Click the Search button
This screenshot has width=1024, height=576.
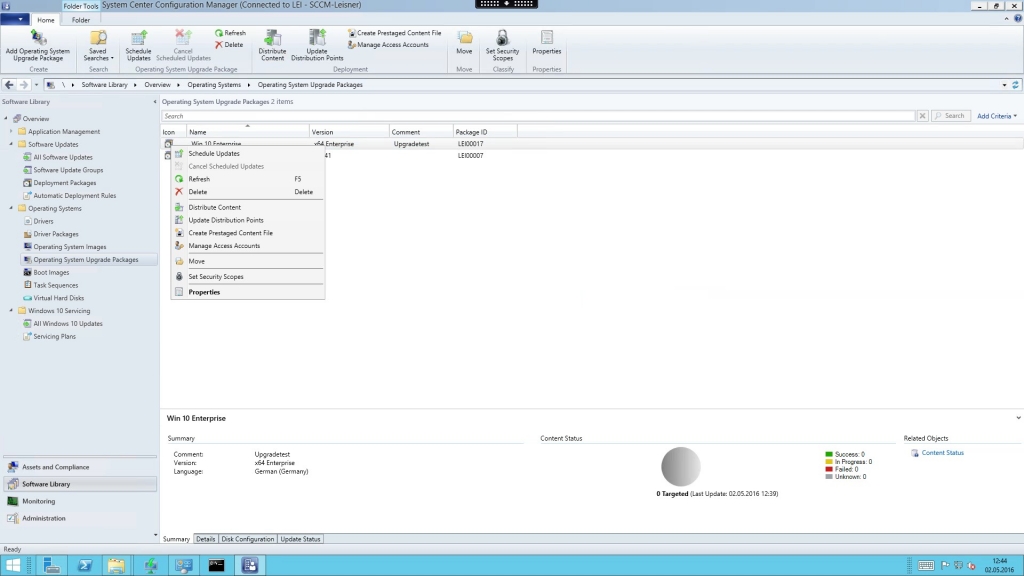950,116
